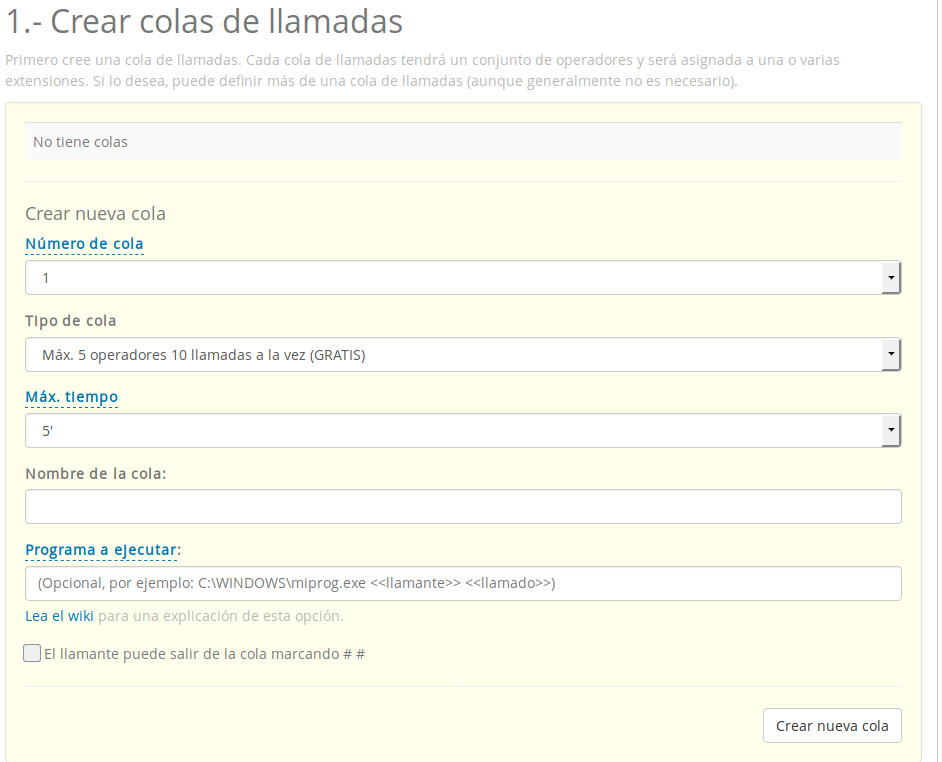Click dropdown arrow on Tipo de cola field
Viewport: 942px width, 762px height.
click(891, 354)
